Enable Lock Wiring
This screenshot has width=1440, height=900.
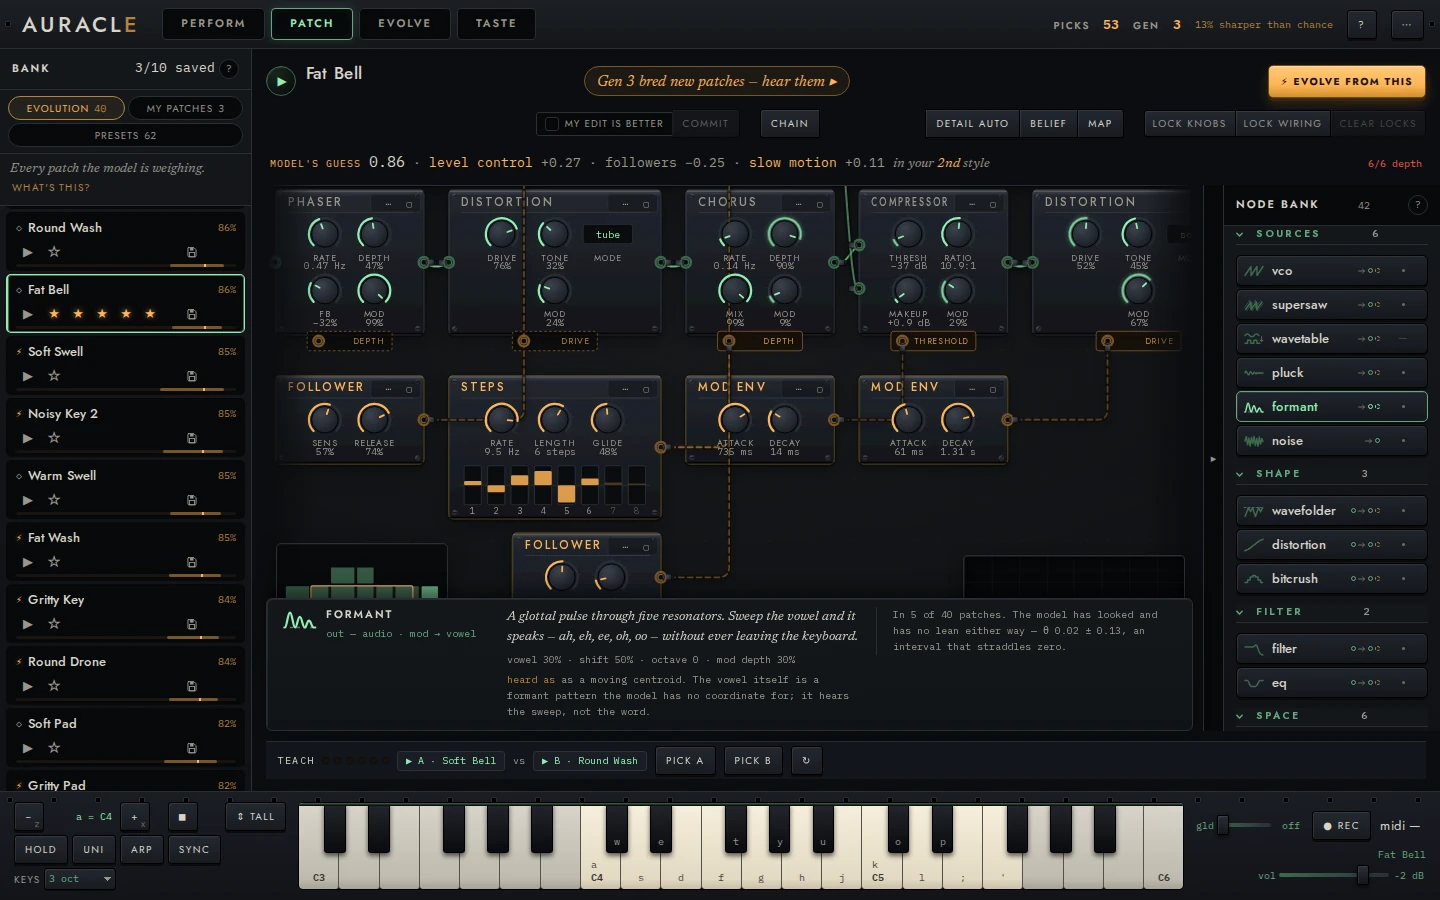[x=1282, y=124]
